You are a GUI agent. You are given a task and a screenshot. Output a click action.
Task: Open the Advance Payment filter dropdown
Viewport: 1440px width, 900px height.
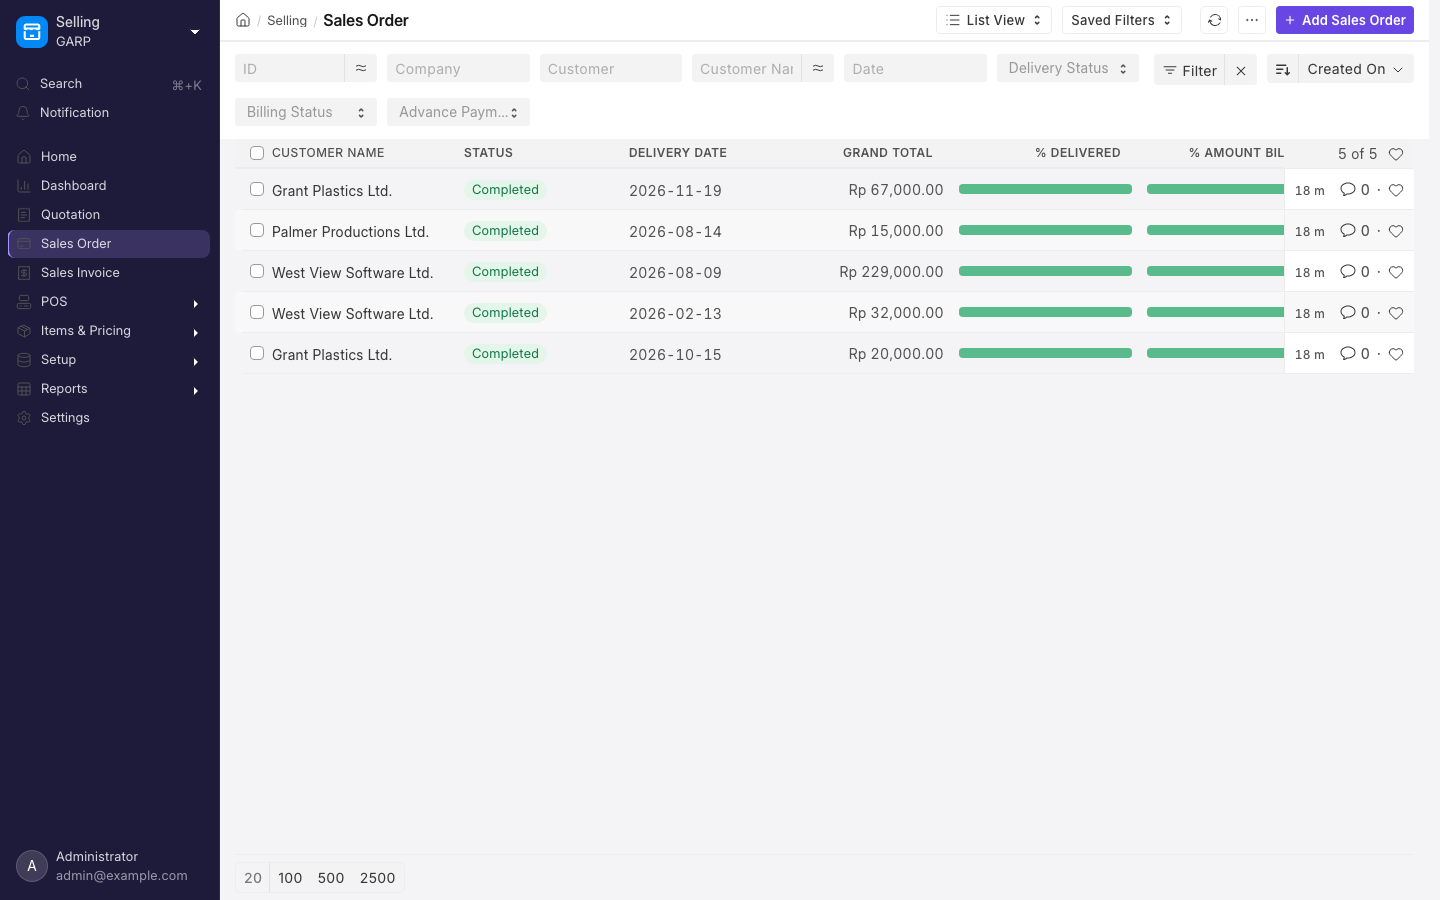click(458, 112)
